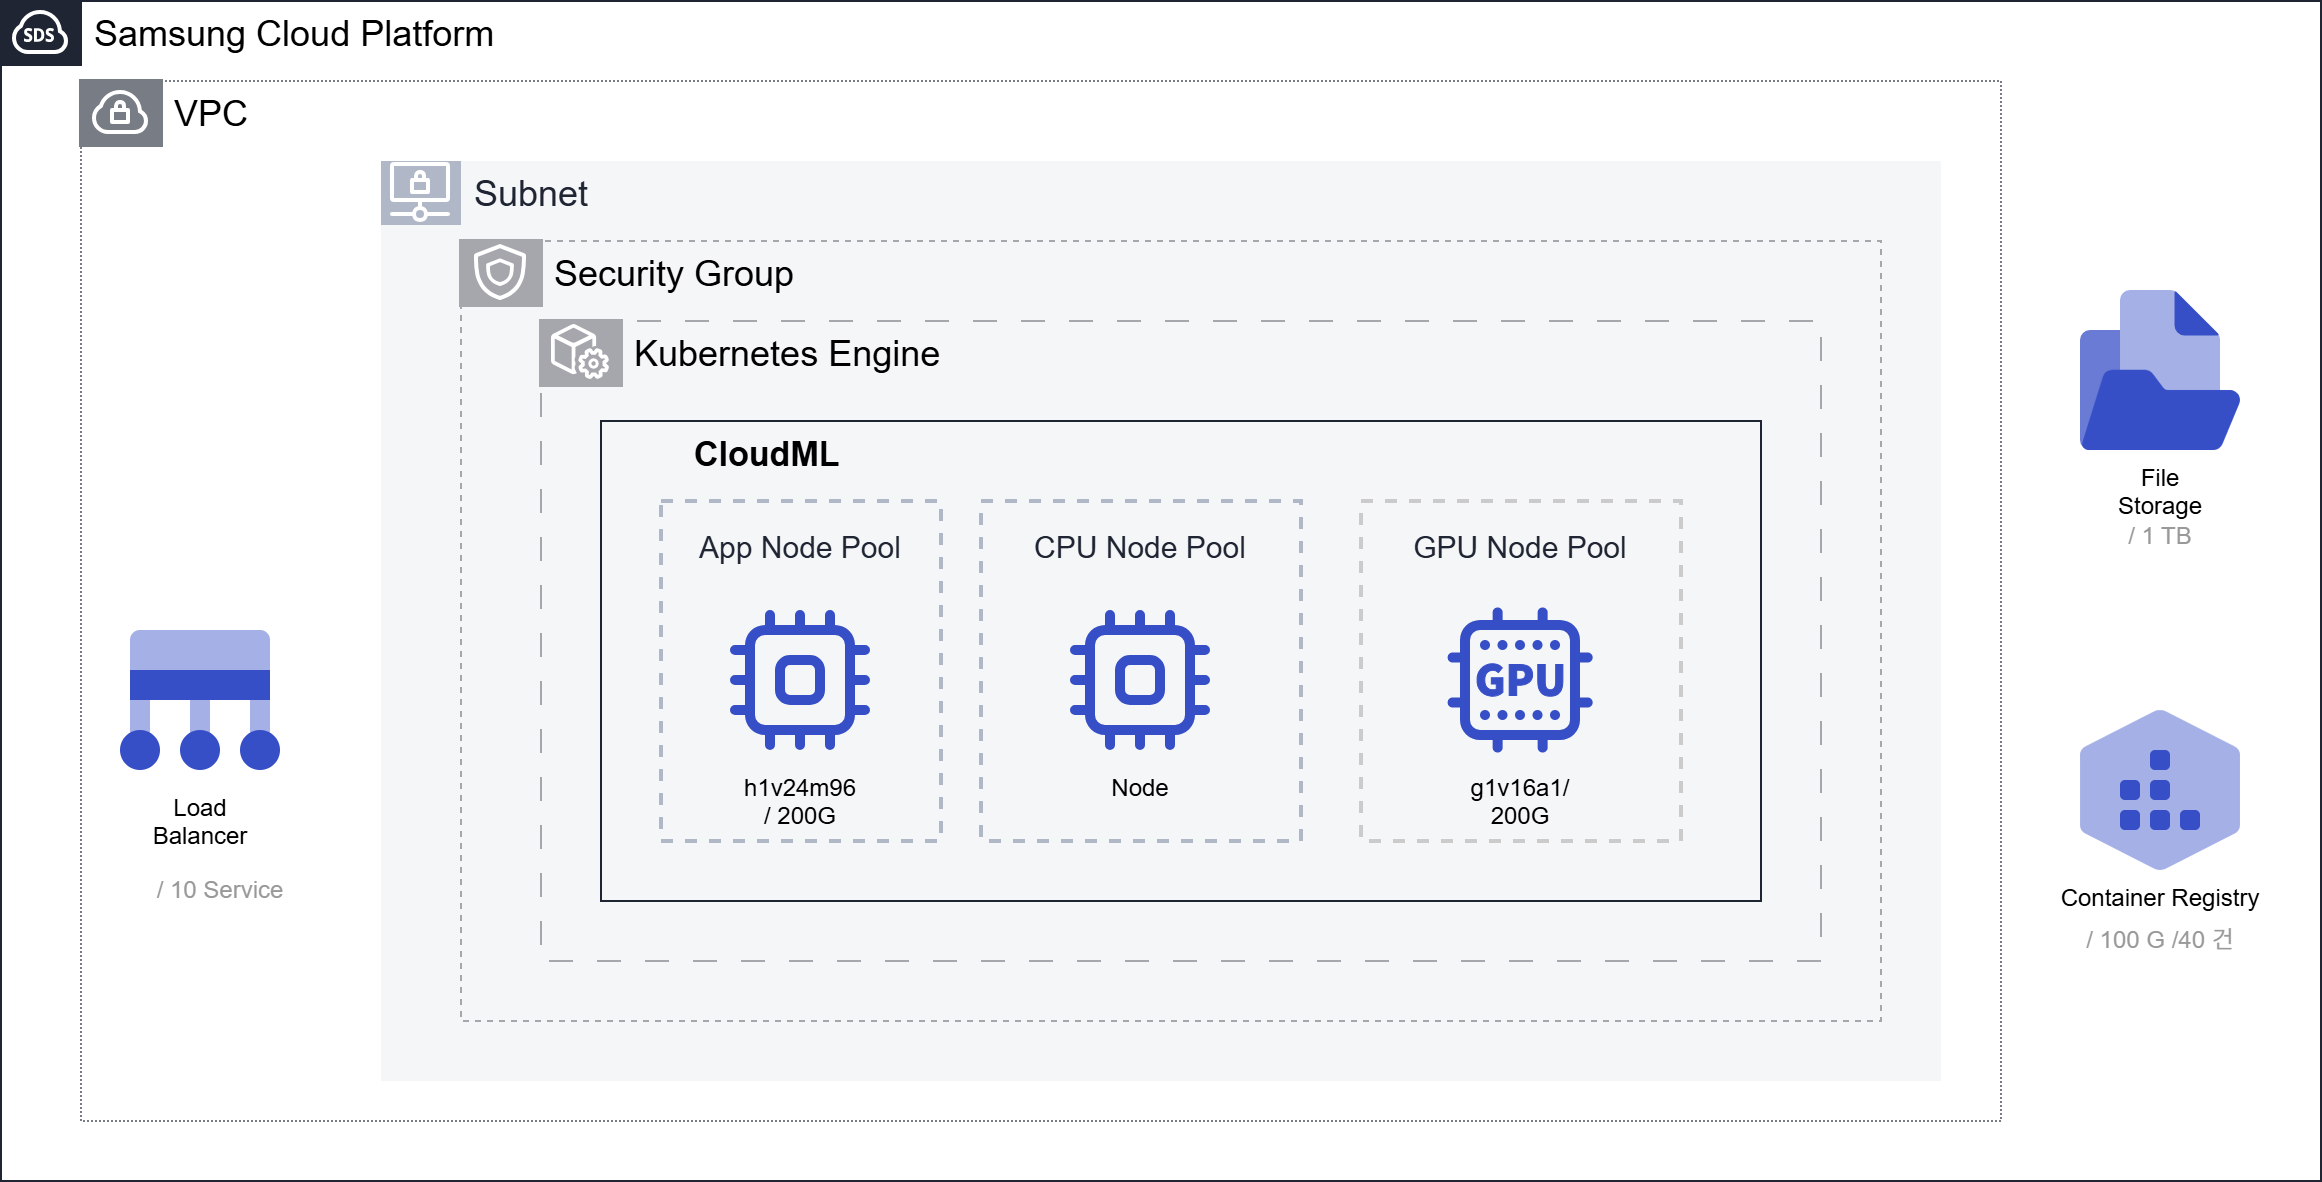Click the GPU chip icon
The width and height of the screenshot is (2322, 1182).
1520,680
